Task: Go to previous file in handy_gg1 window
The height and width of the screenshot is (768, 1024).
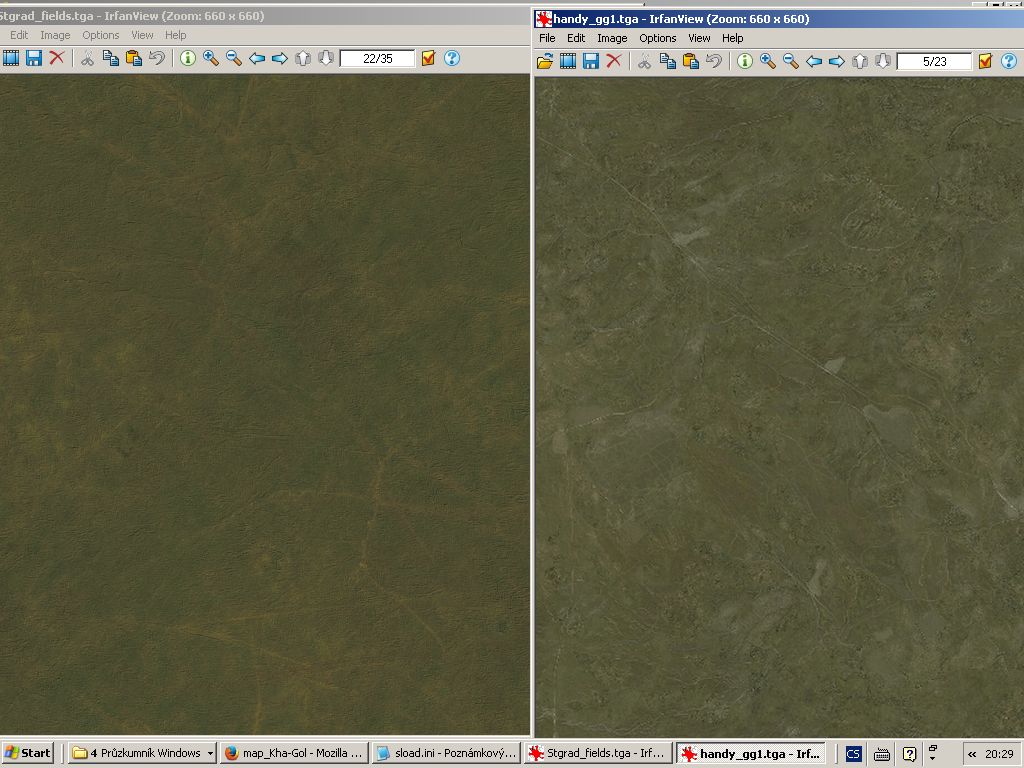Action: click(x=814, y=61)
